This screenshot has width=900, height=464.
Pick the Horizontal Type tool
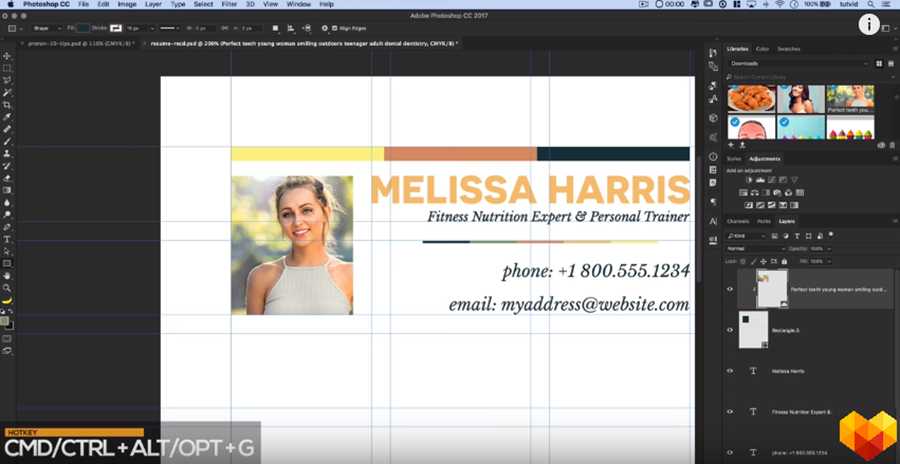tap(7, 239)
